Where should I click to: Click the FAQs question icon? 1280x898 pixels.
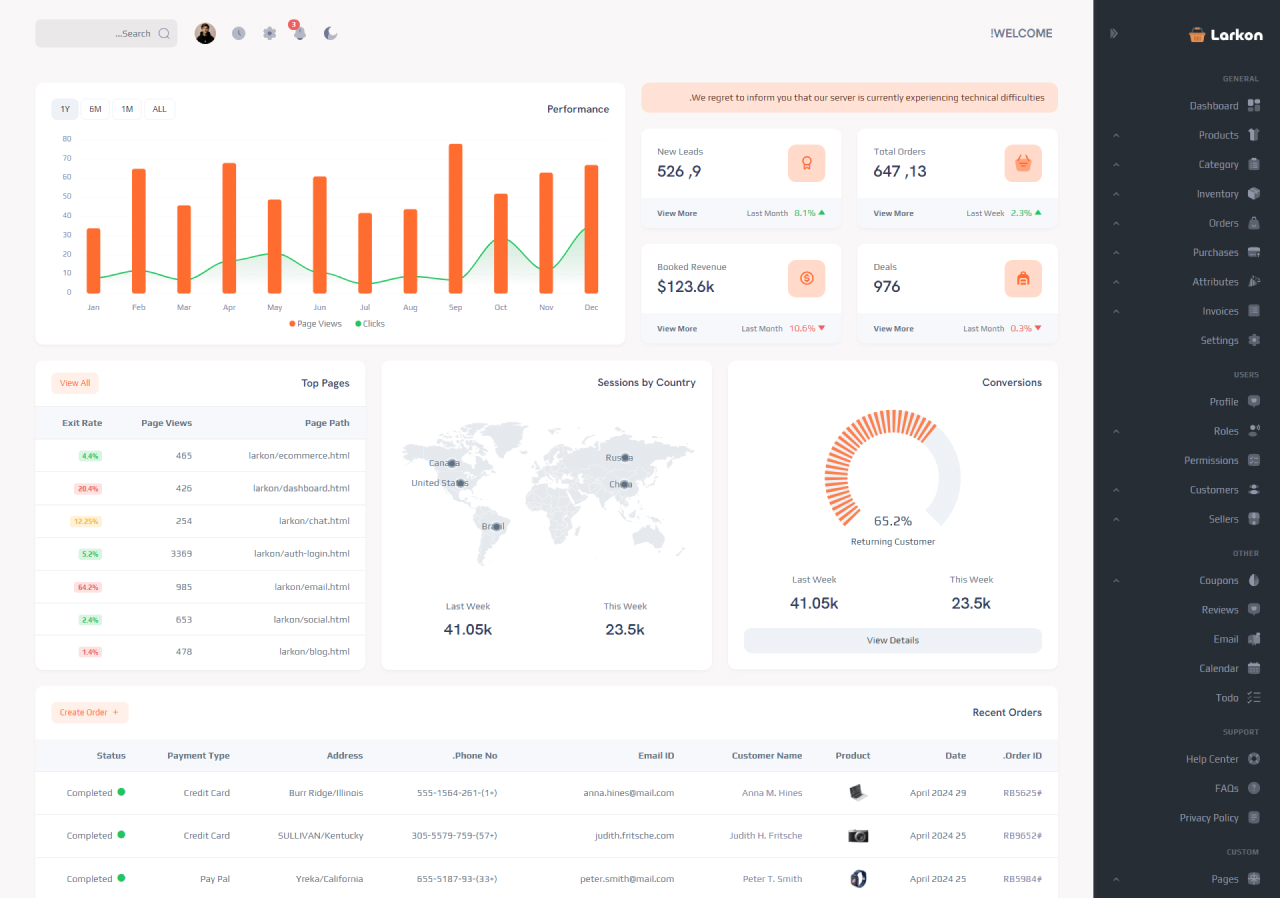click(1254, 788)
